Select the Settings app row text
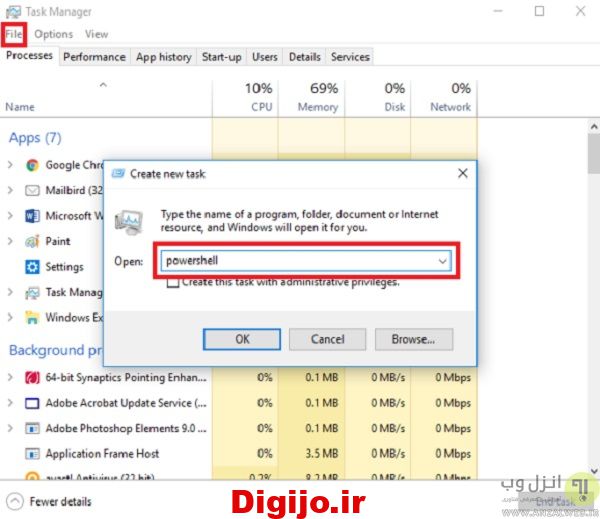The image size is (600, 519). point(64,267)
